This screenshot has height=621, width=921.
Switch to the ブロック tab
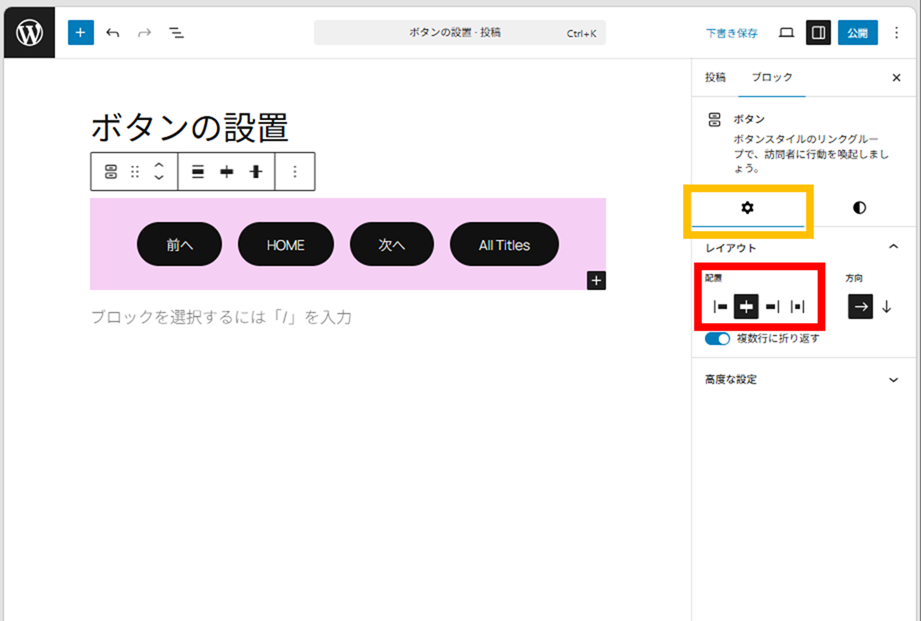(x=772, y=77)
